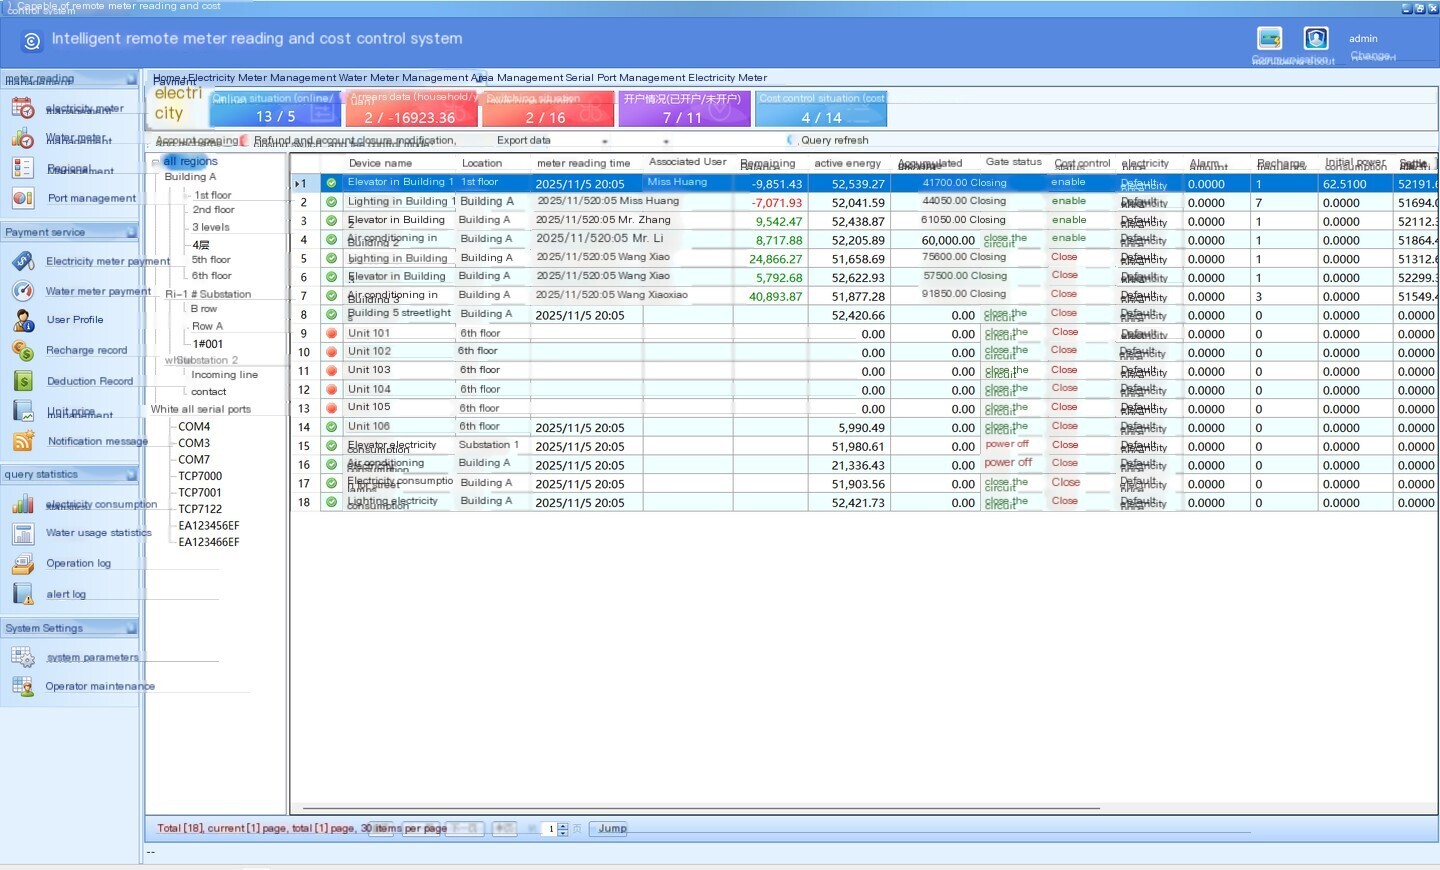Open the Home tab

point(167,77)
